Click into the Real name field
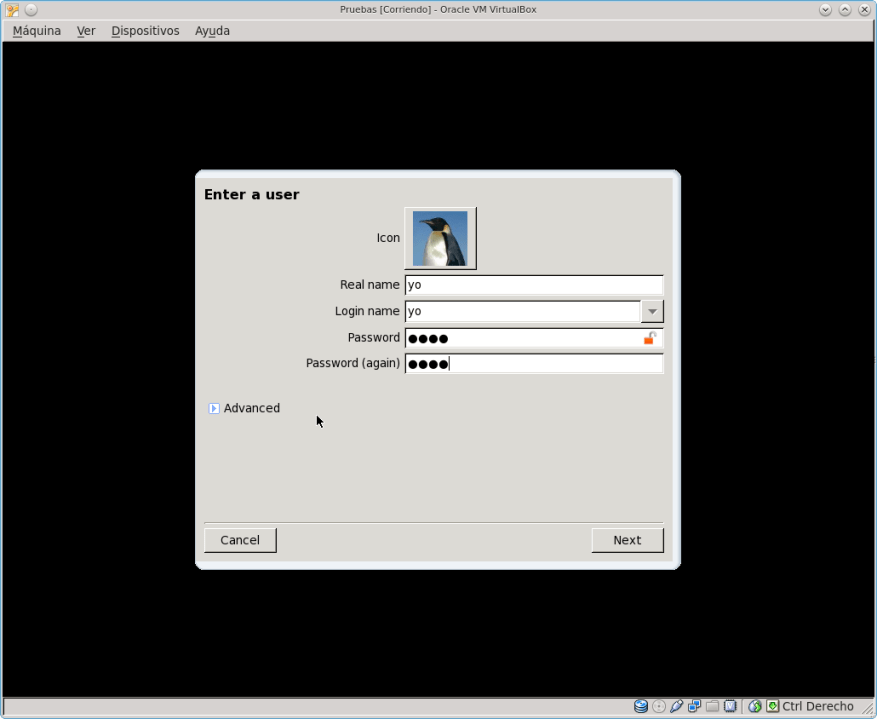Image resolution: width=877 pixels, height=719 pixels. (x=533, y=285)
